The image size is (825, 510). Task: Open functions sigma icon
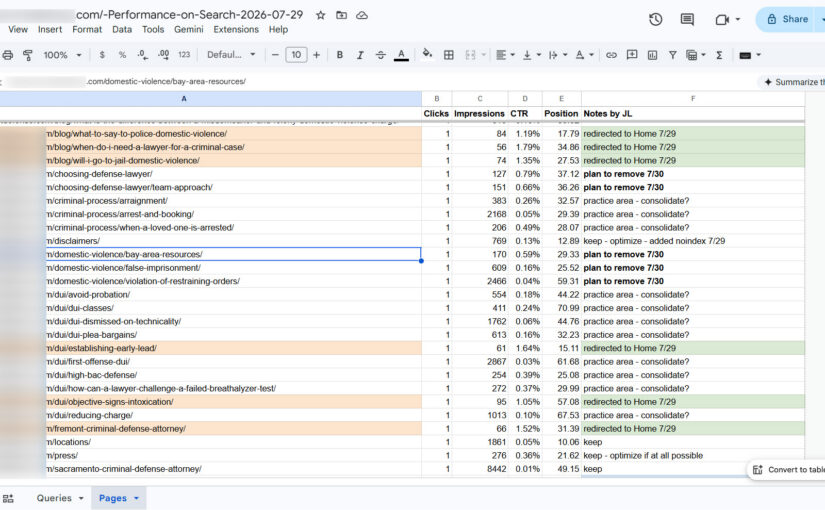(719, 55)
